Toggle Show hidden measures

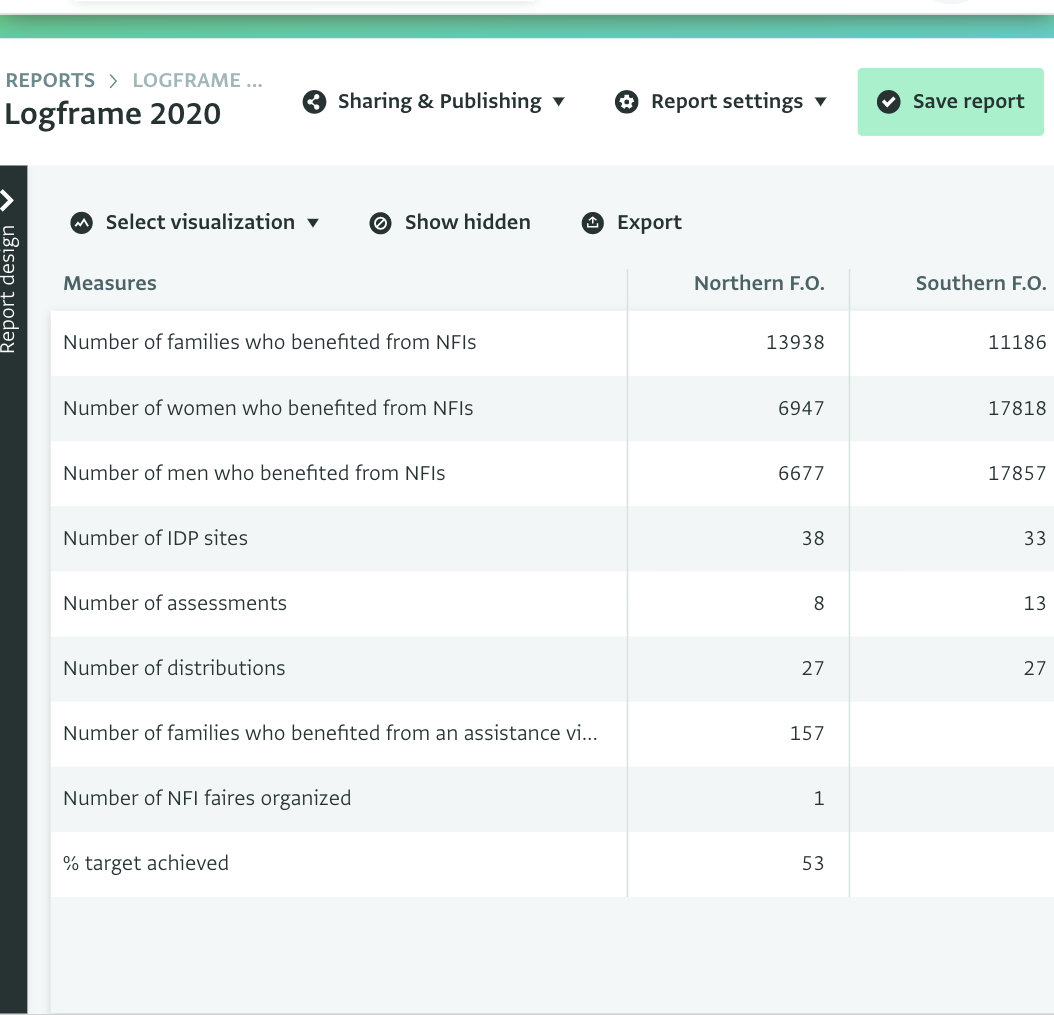(x=467, y=223)
